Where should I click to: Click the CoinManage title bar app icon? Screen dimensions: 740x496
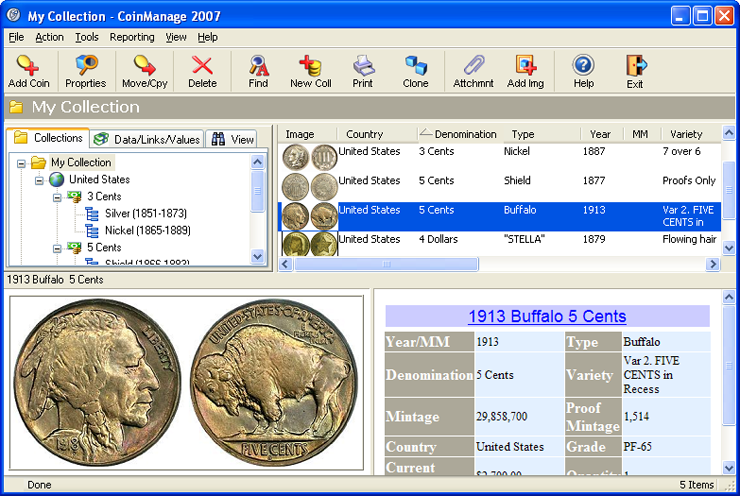(x=14, y=16)
